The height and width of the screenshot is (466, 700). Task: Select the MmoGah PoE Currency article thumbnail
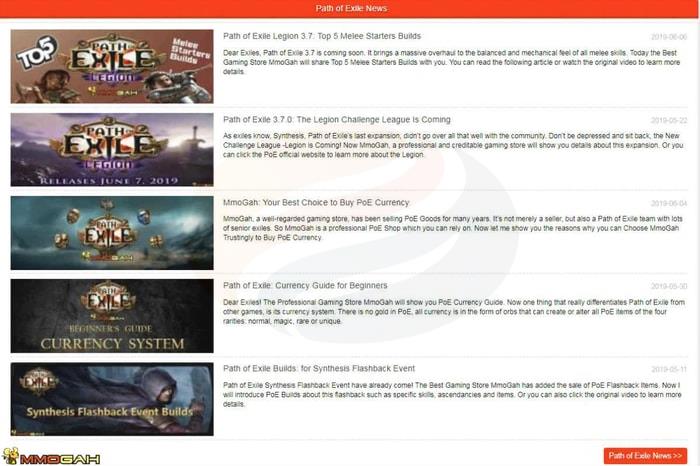point(111,233)
